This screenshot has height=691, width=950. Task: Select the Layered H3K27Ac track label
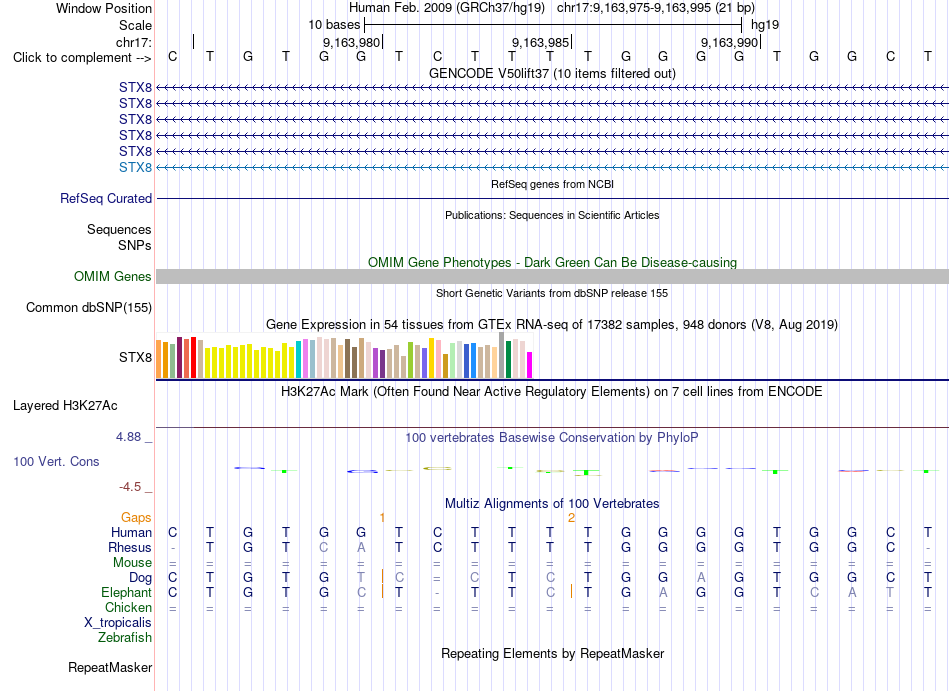65,406
